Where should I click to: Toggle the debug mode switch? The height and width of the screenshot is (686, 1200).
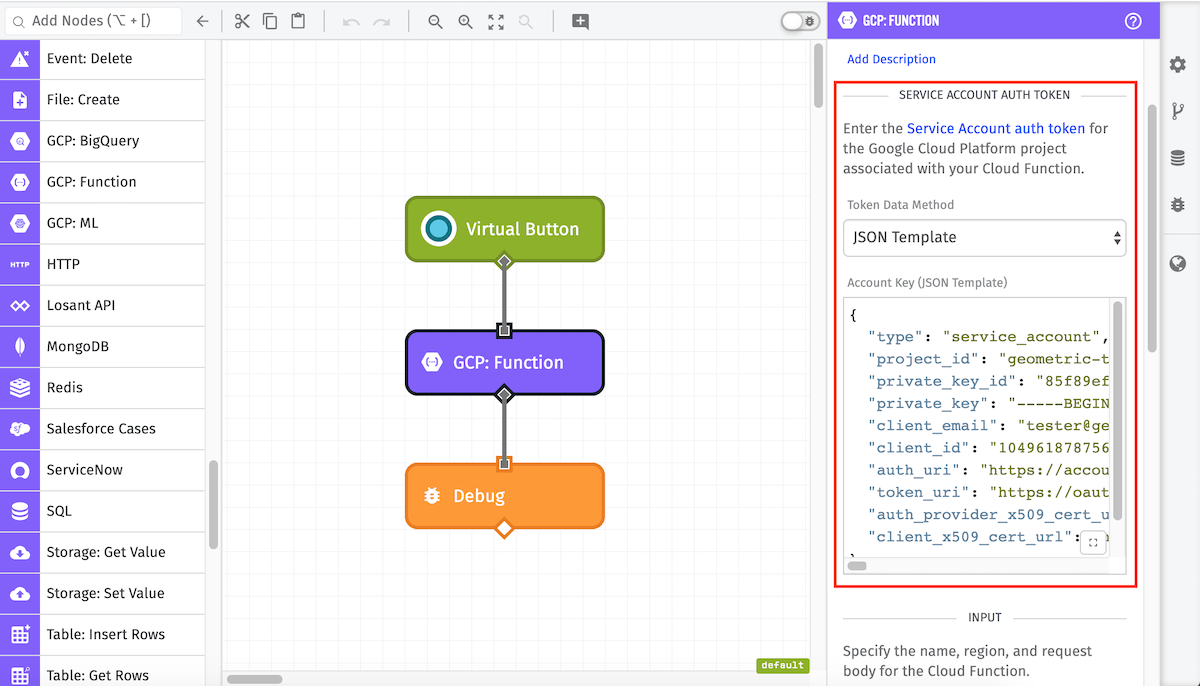pos(799,21)
